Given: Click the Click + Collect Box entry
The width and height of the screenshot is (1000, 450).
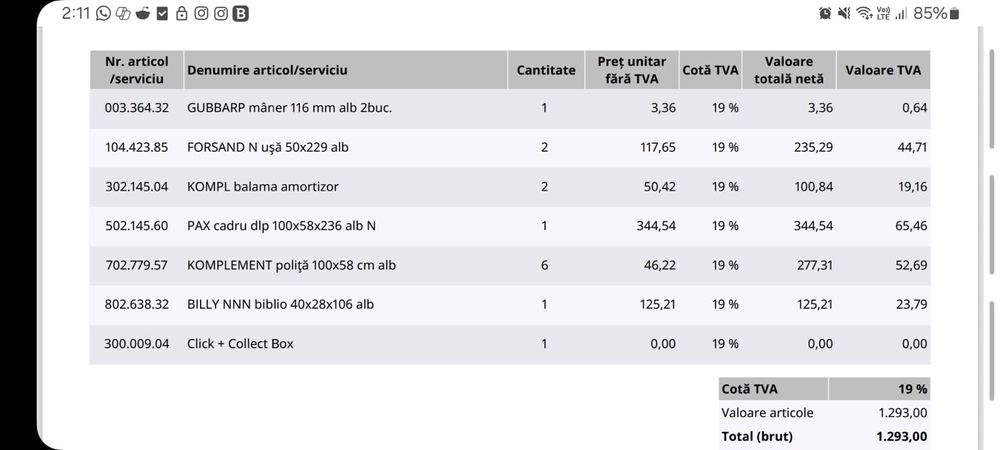Looking at the screenshot, I should [240, 343].
